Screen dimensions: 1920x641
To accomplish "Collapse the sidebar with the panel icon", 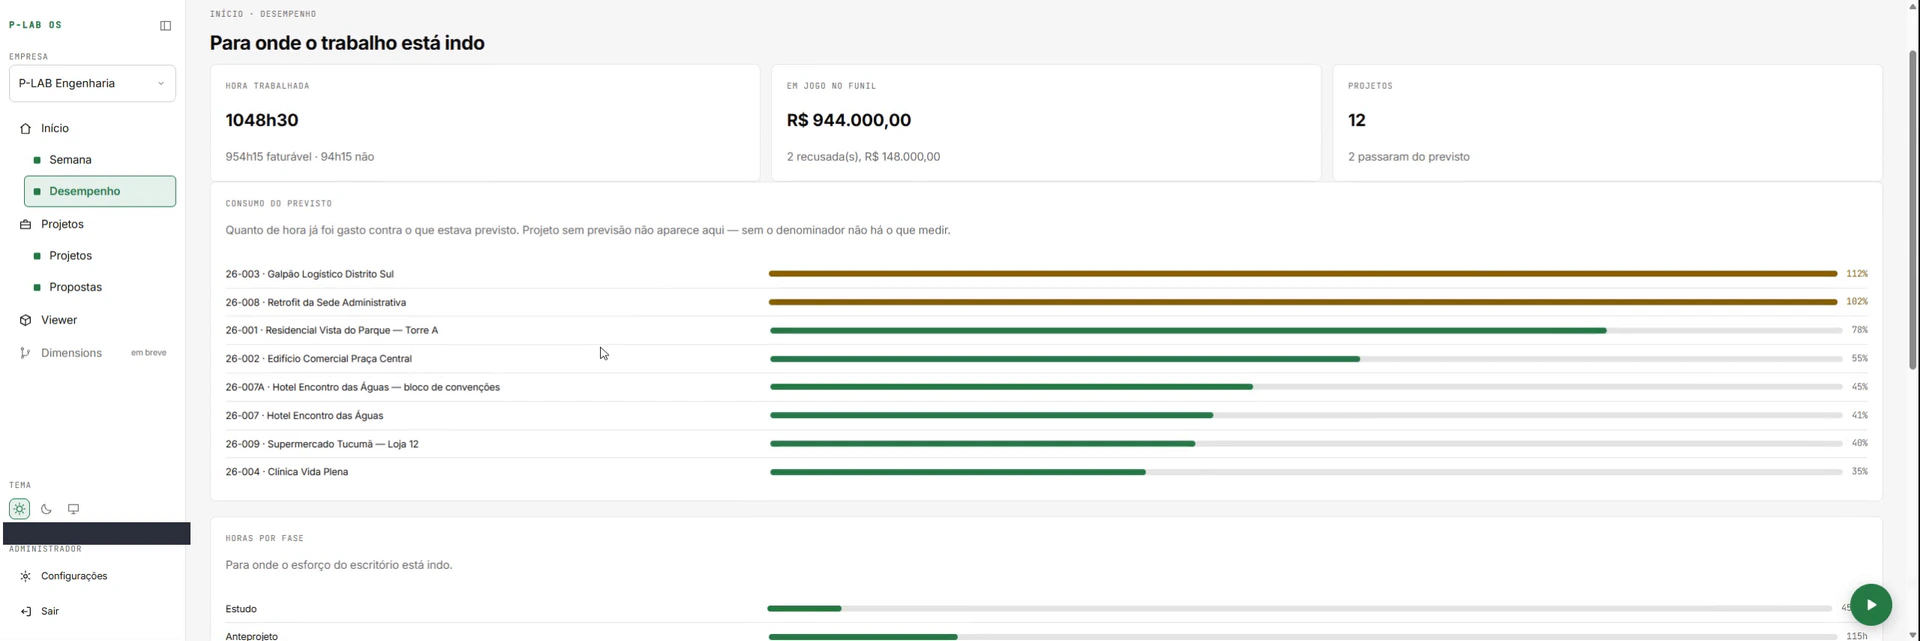I will [x=166, y=25].
